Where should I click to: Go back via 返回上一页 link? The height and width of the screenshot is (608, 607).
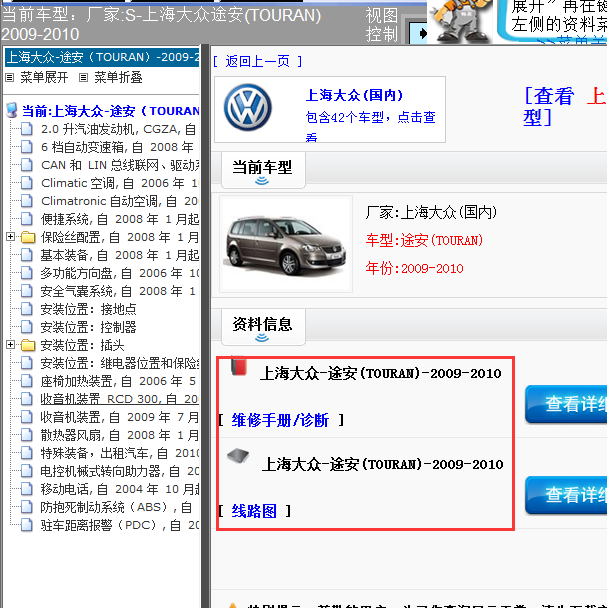[258, 61]
